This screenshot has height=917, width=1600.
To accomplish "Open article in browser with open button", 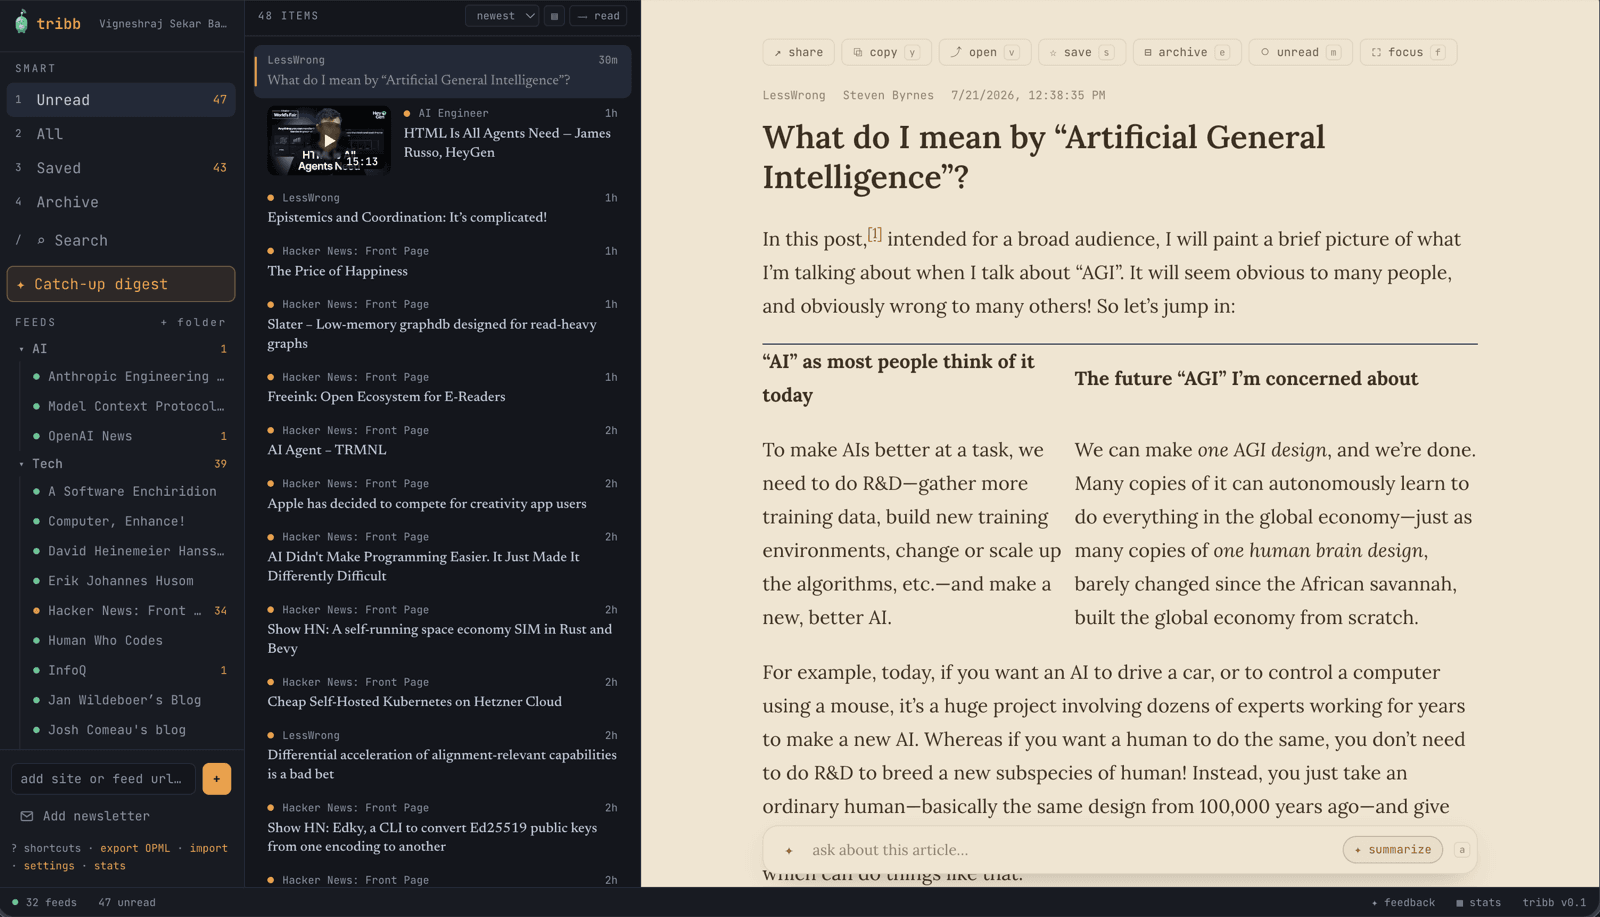I will pos(984,52).
